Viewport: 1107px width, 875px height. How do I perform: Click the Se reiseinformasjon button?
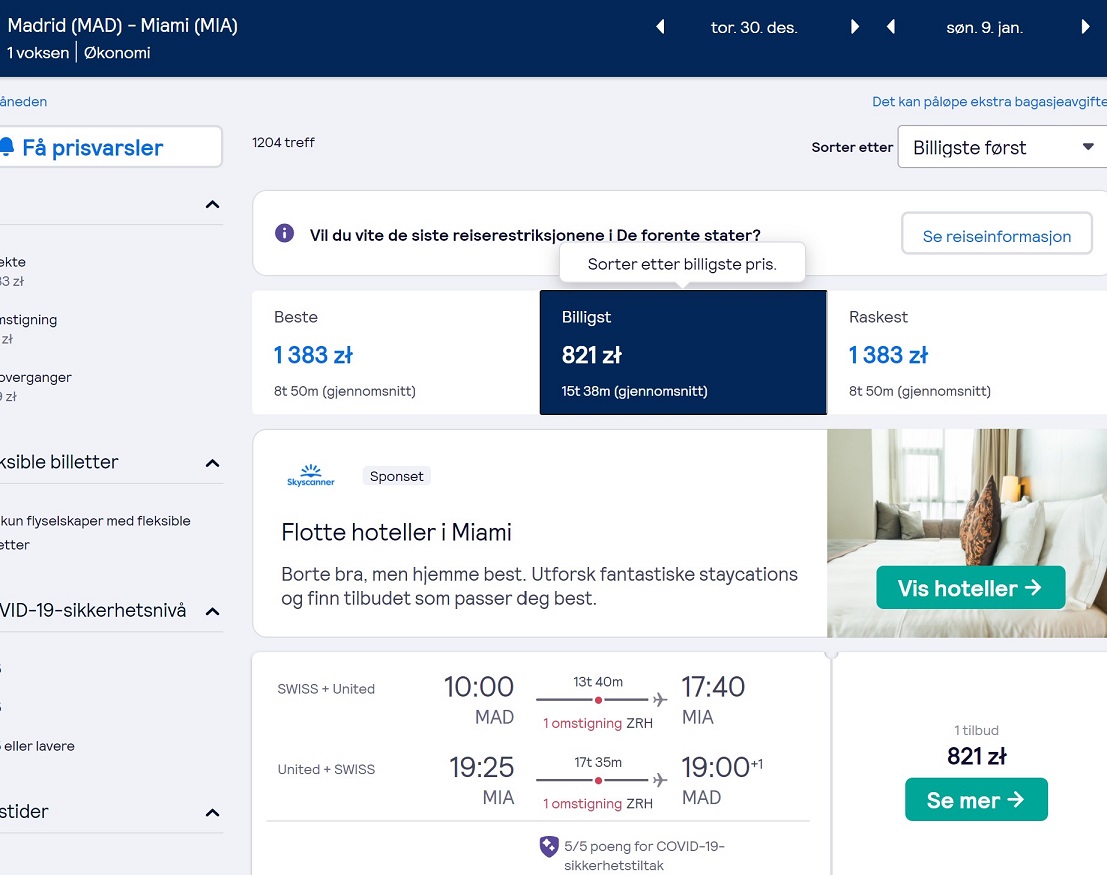tap(997, 236)
